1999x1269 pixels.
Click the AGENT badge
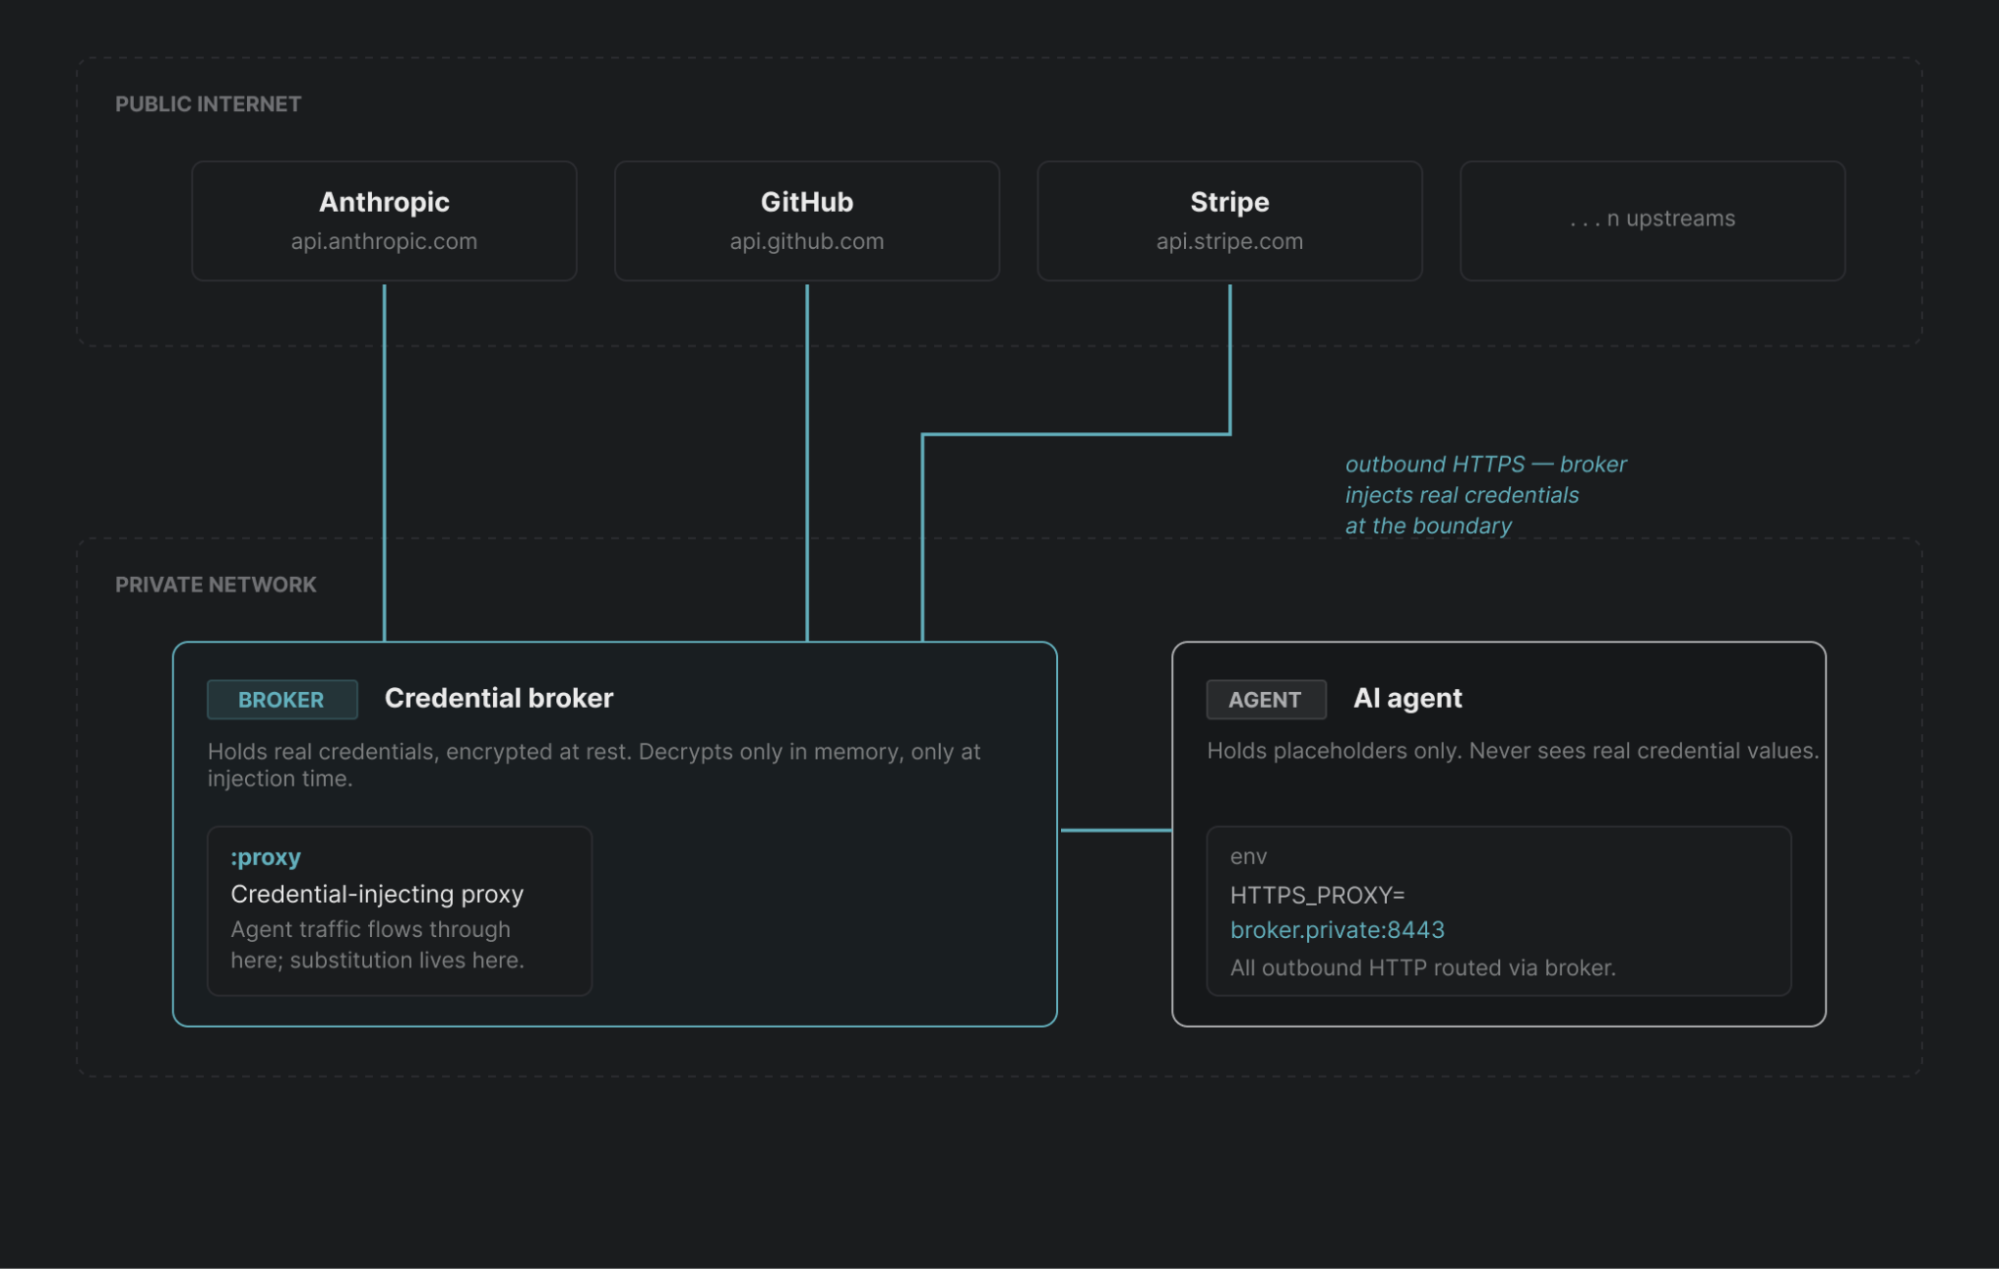click(x=1266, y=700)
